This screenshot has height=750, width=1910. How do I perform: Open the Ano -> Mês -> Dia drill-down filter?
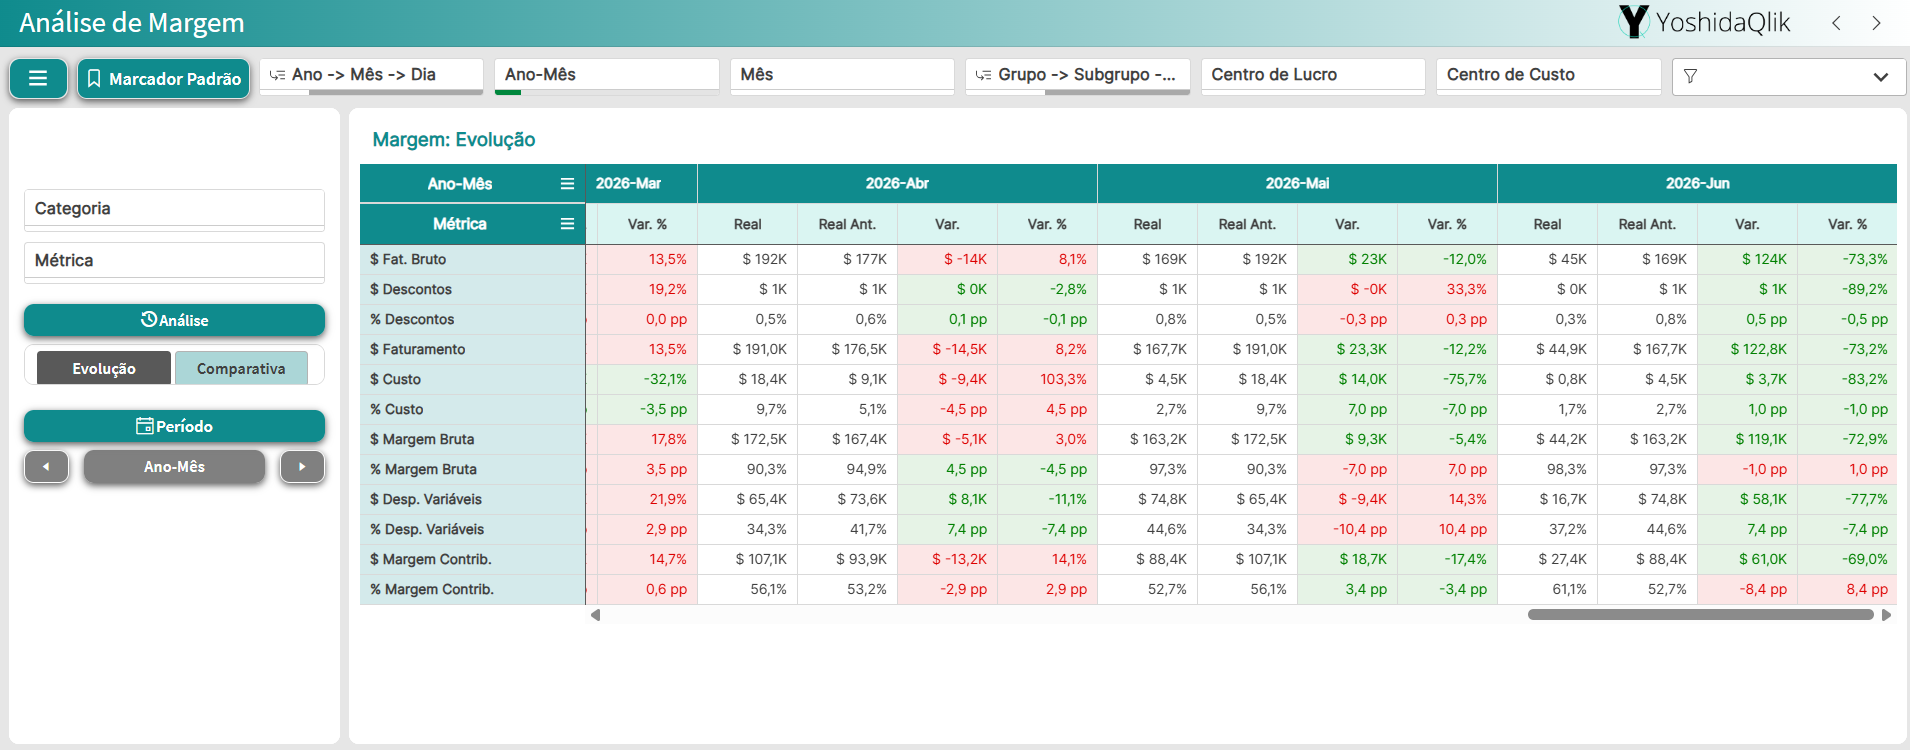(371, 75)
